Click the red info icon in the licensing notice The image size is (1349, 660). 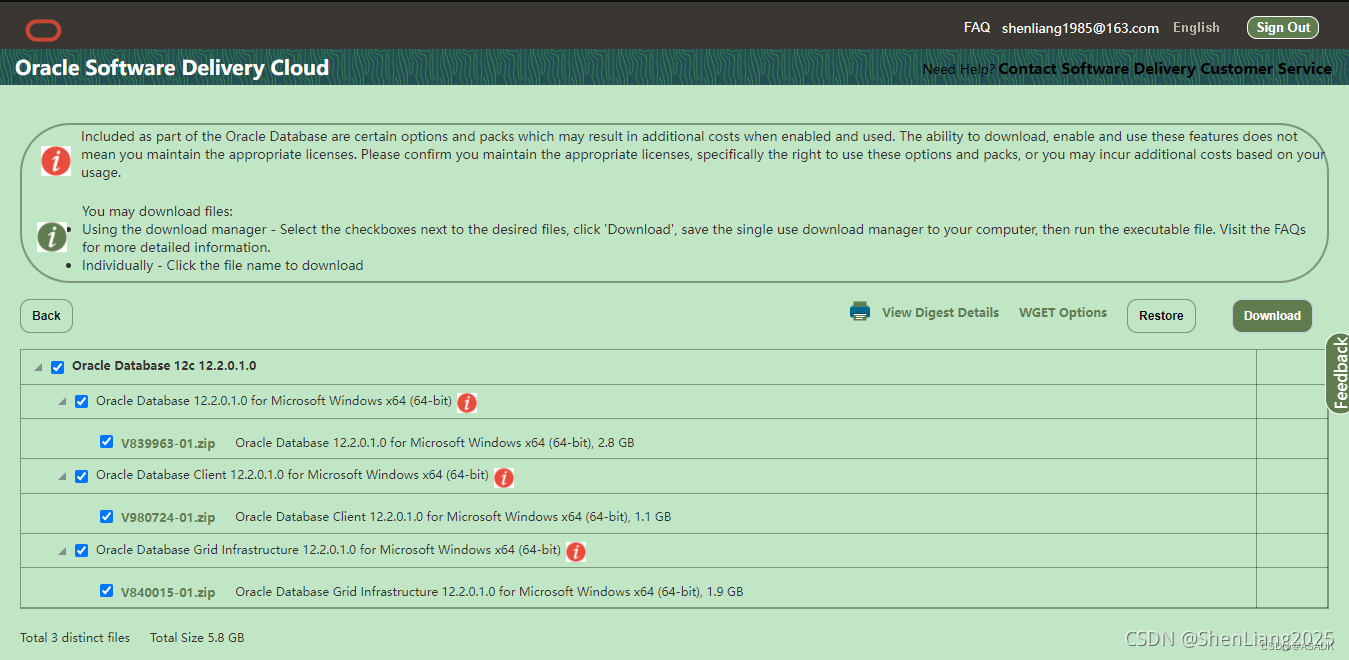[x=56, y=160]
